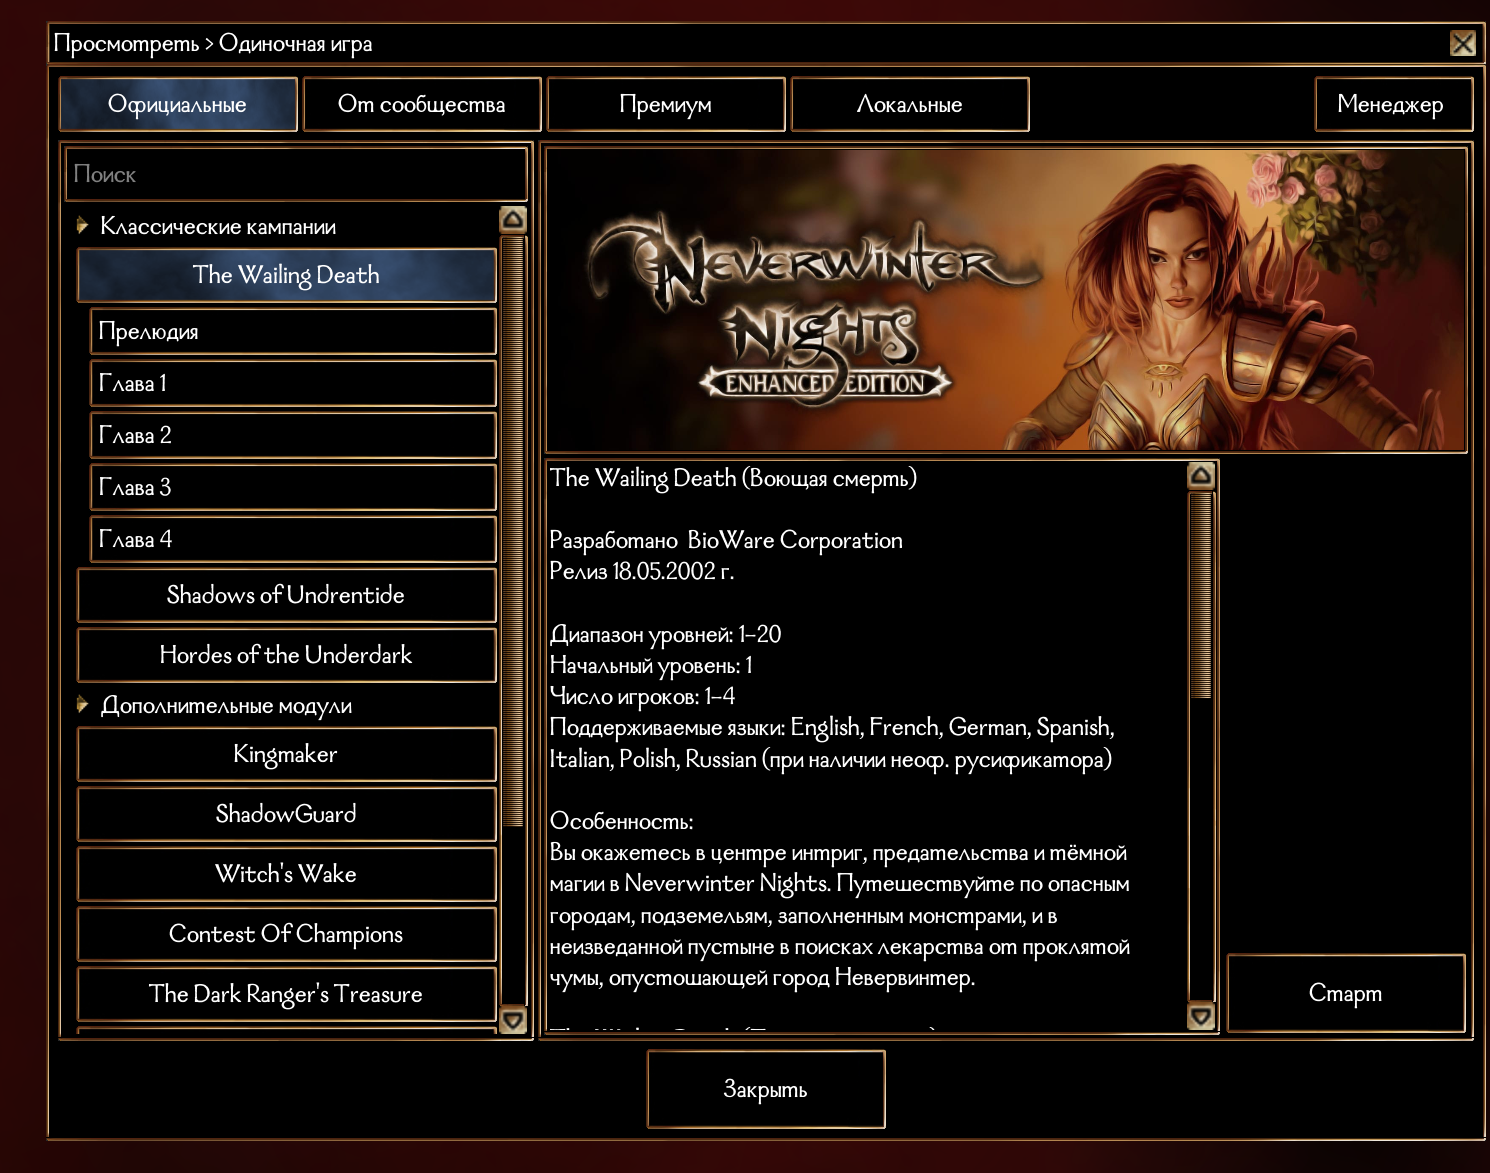Click the description scroll down arrow

tap(1201, 1017)
